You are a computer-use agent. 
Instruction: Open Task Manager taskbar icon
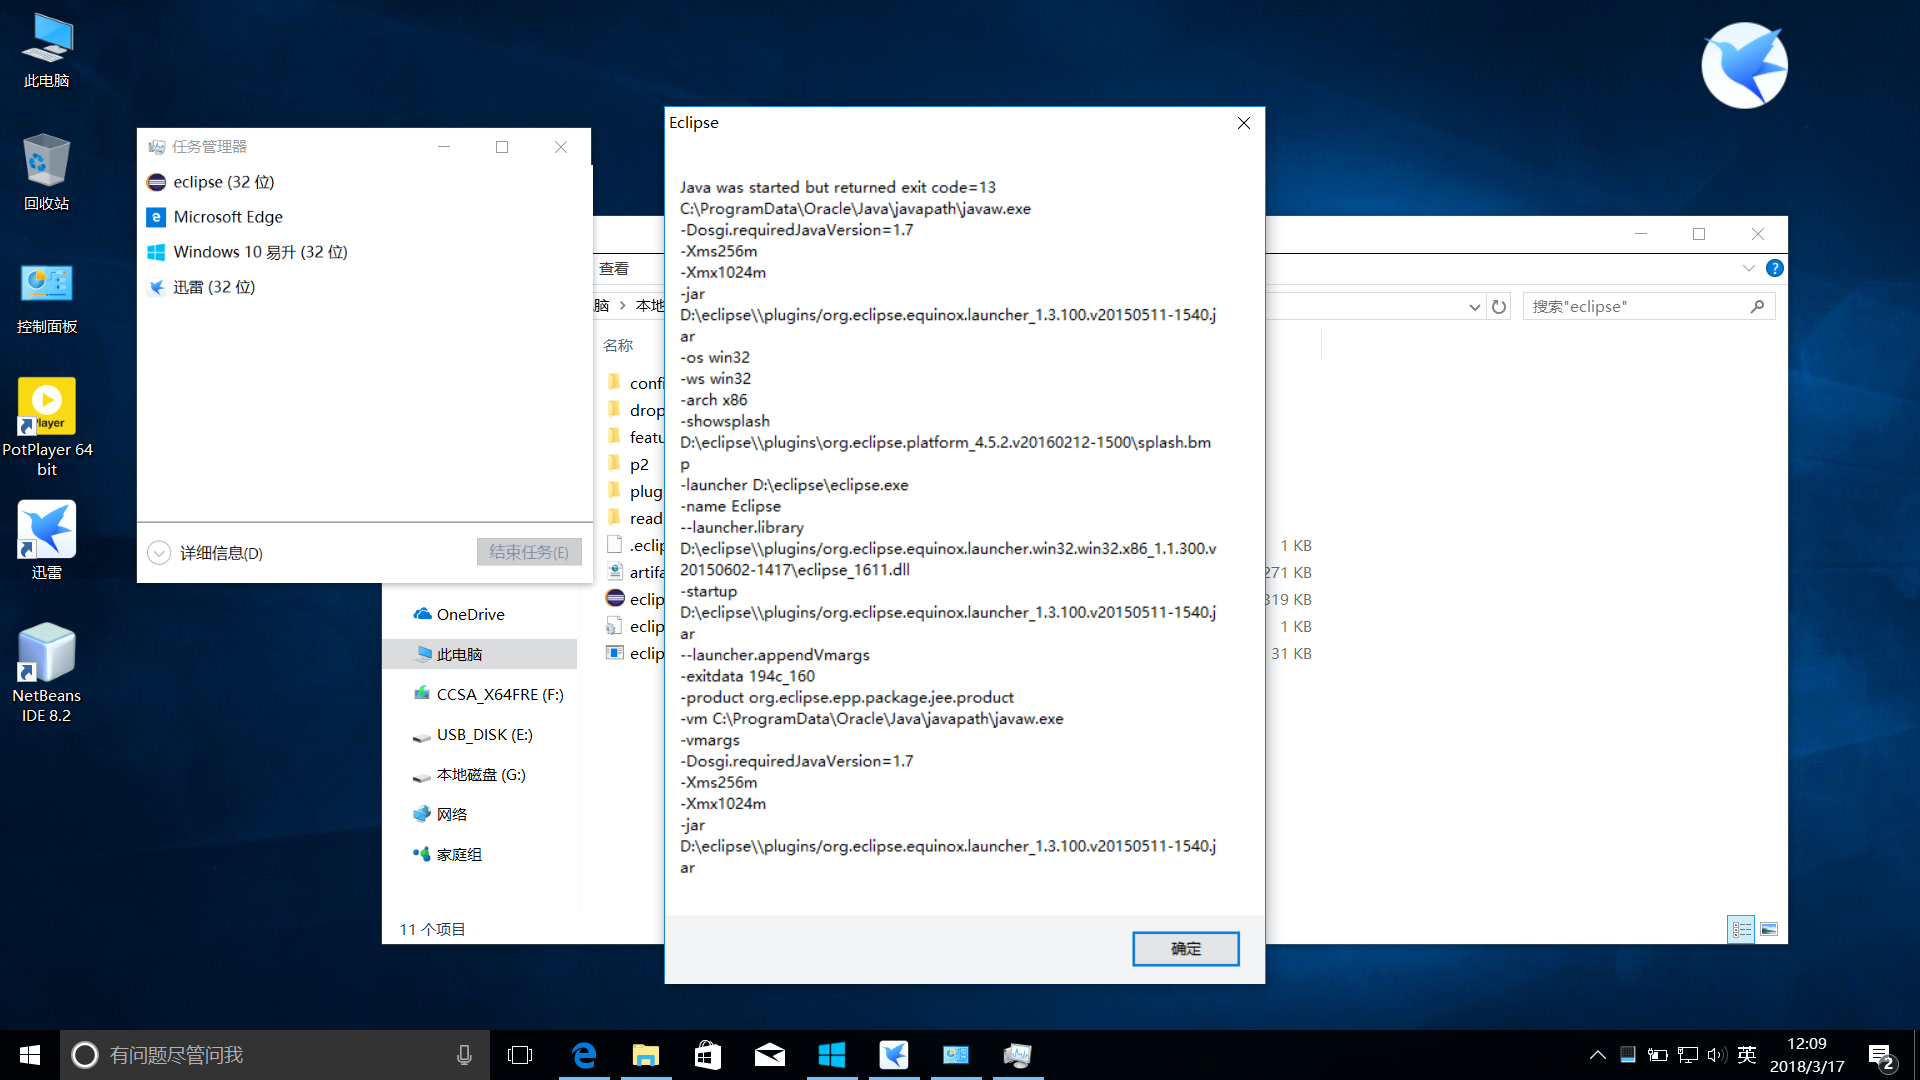[x=1018, y=1055]
